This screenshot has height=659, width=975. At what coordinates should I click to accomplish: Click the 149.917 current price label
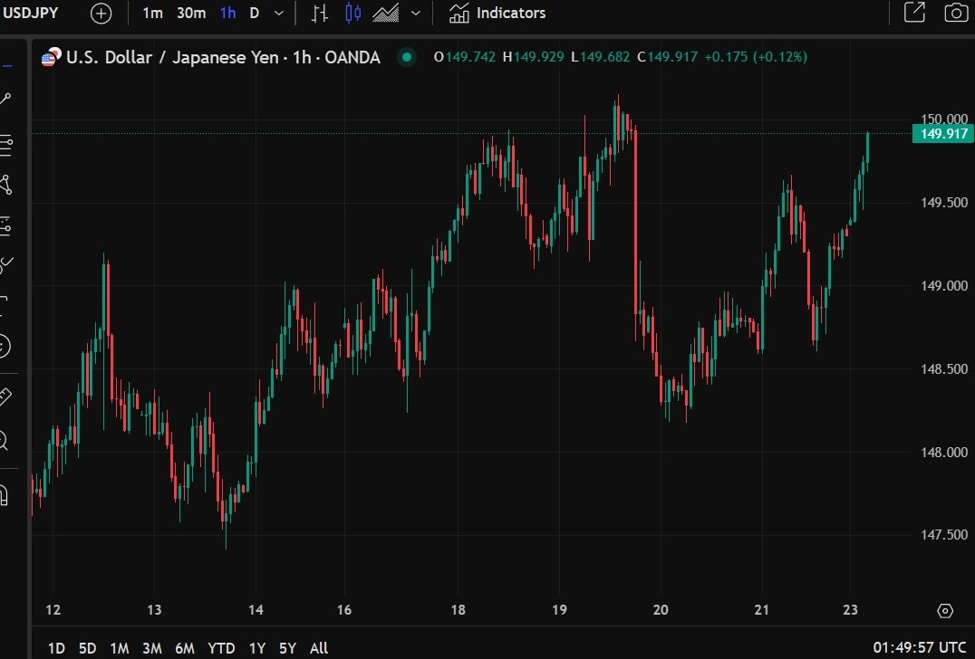click(943, 134)
